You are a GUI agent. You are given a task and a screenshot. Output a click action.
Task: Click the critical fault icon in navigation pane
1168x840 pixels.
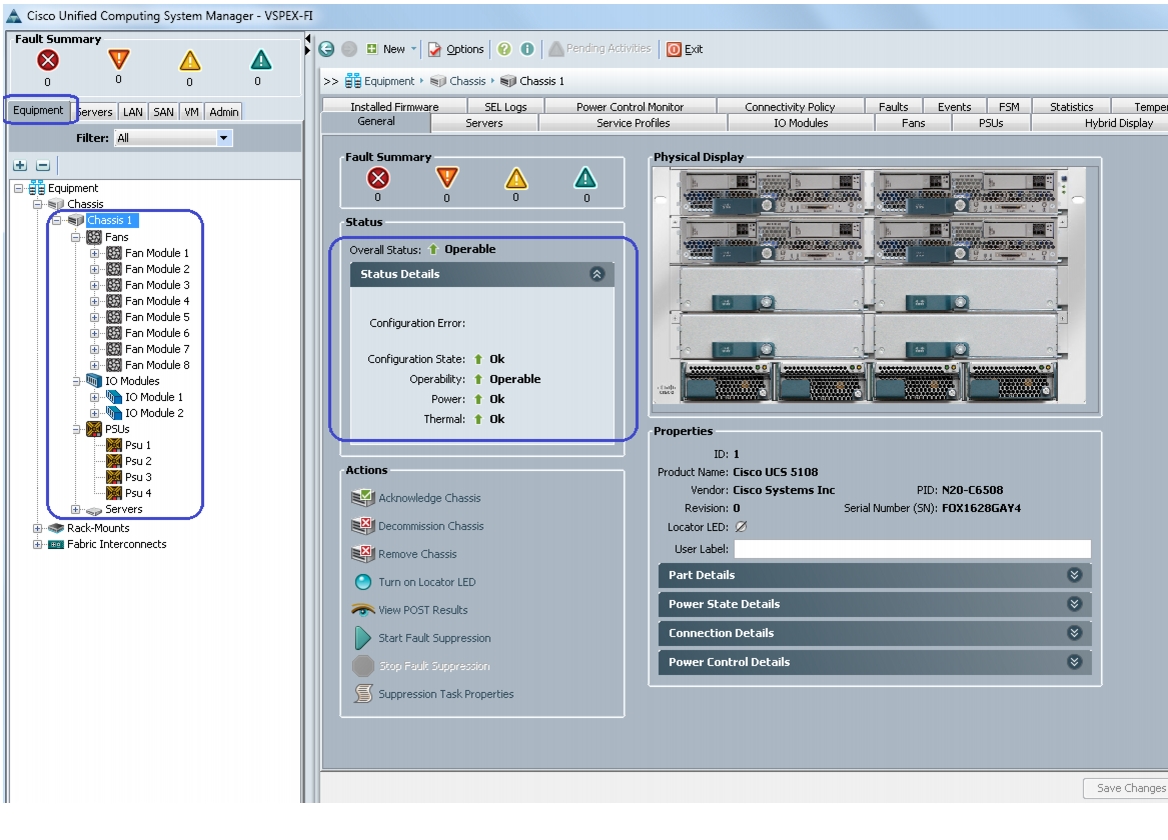pyautogui.click(x=48, y=60)
